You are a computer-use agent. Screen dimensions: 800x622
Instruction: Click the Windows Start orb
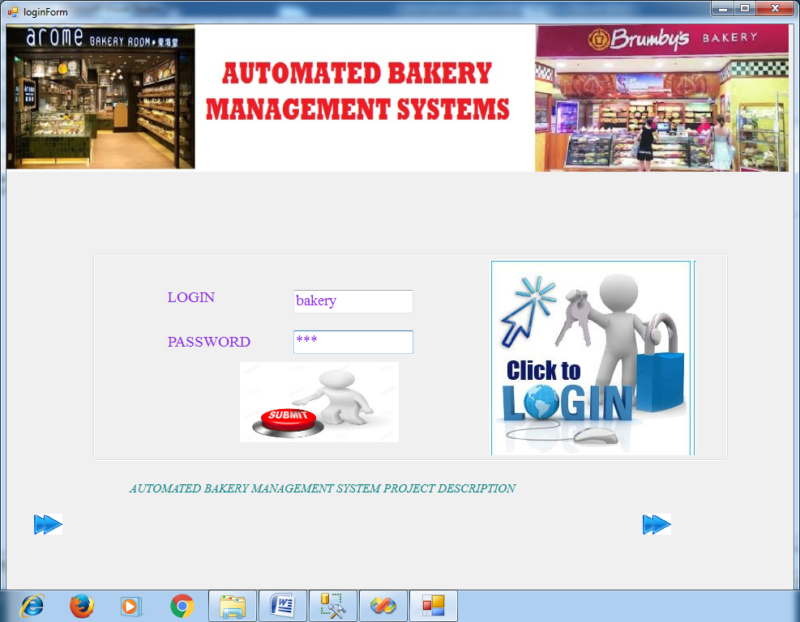pyautogui.click(x=3, y=606)
